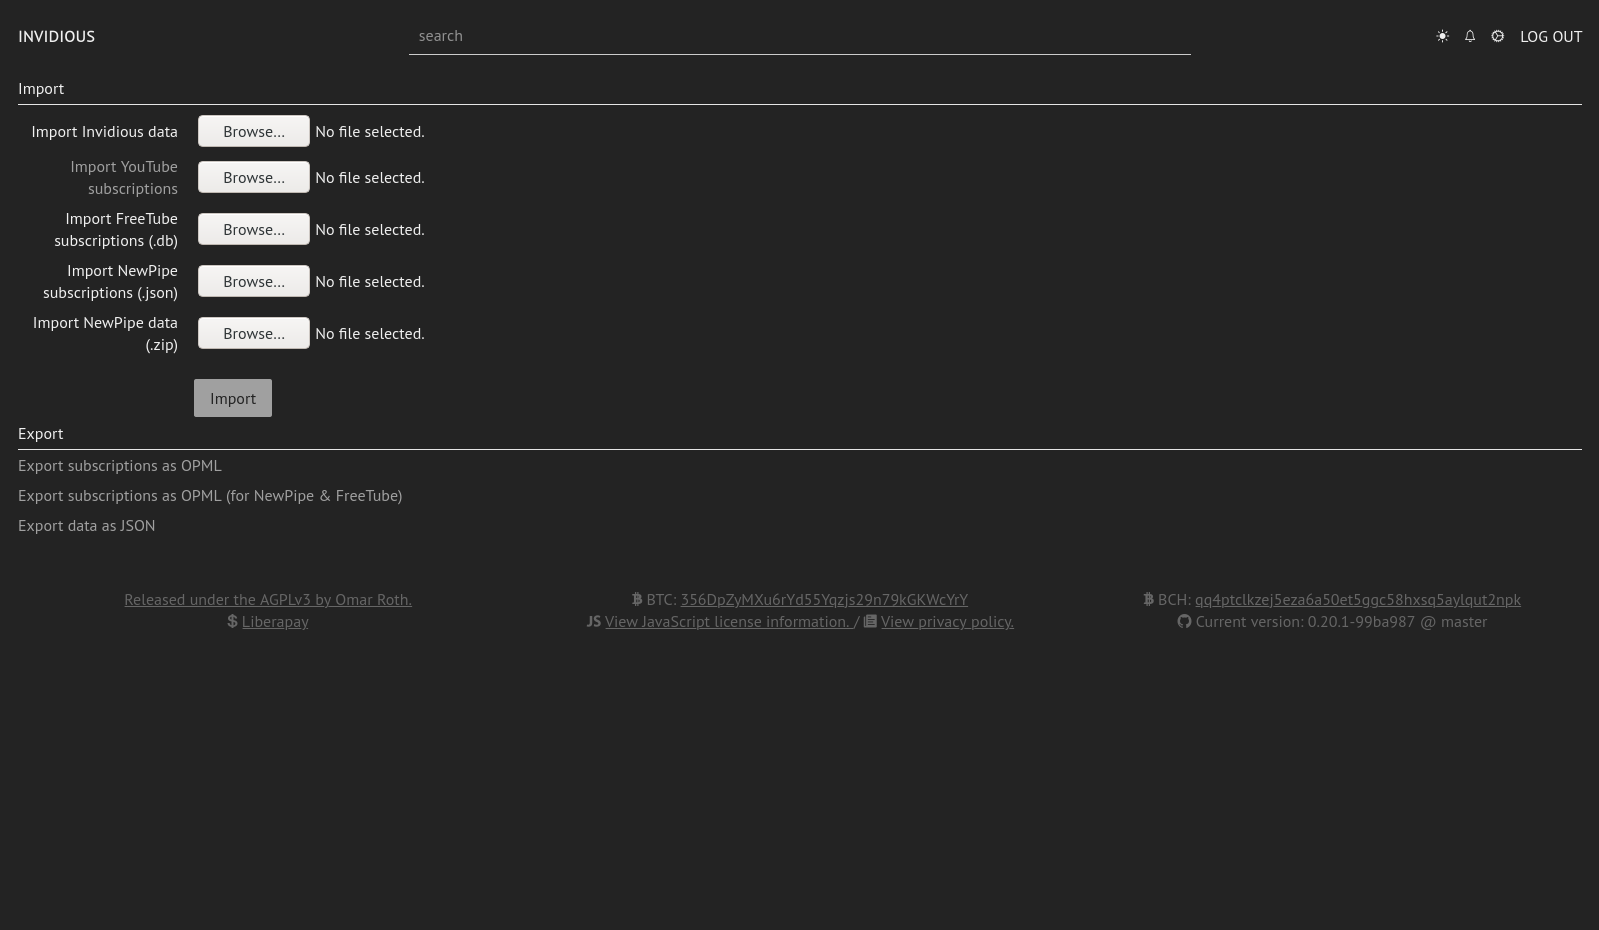Export subscriptions as OPML for NewPipe & FreeTube
The height and width of the screenshot is (930, 1599).
tap(210, 495)
